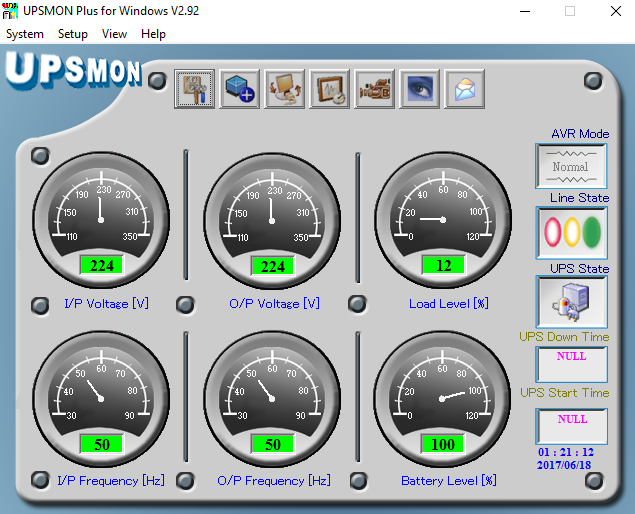635x514 pixels.
Task: Click the Load Level readout 12
Action: 443,266
